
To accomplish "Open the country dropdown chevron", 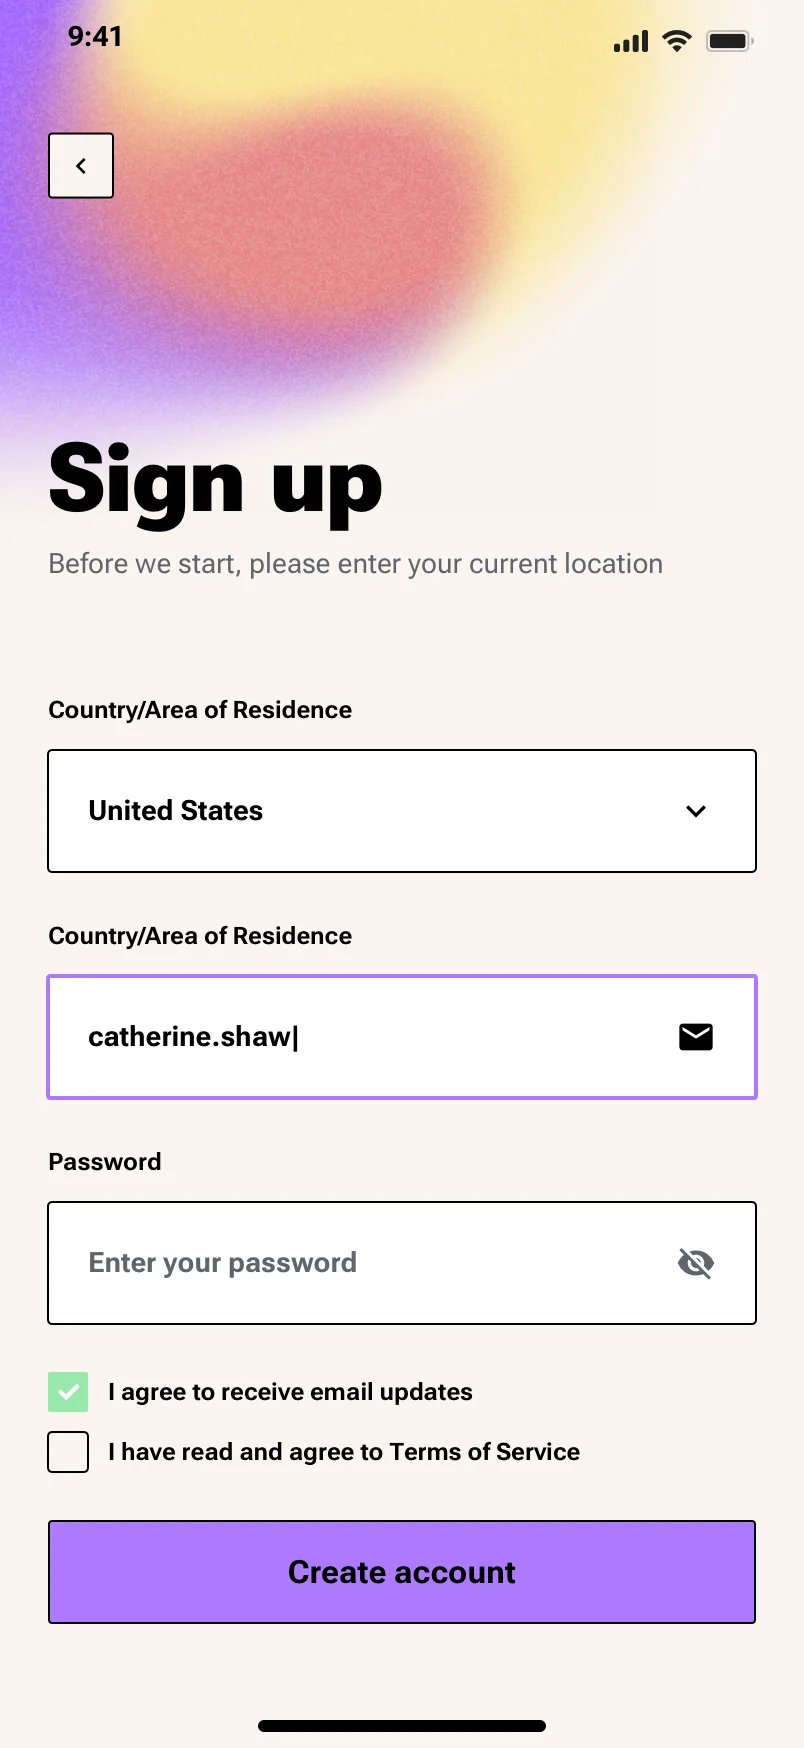I will pos(695,811).
